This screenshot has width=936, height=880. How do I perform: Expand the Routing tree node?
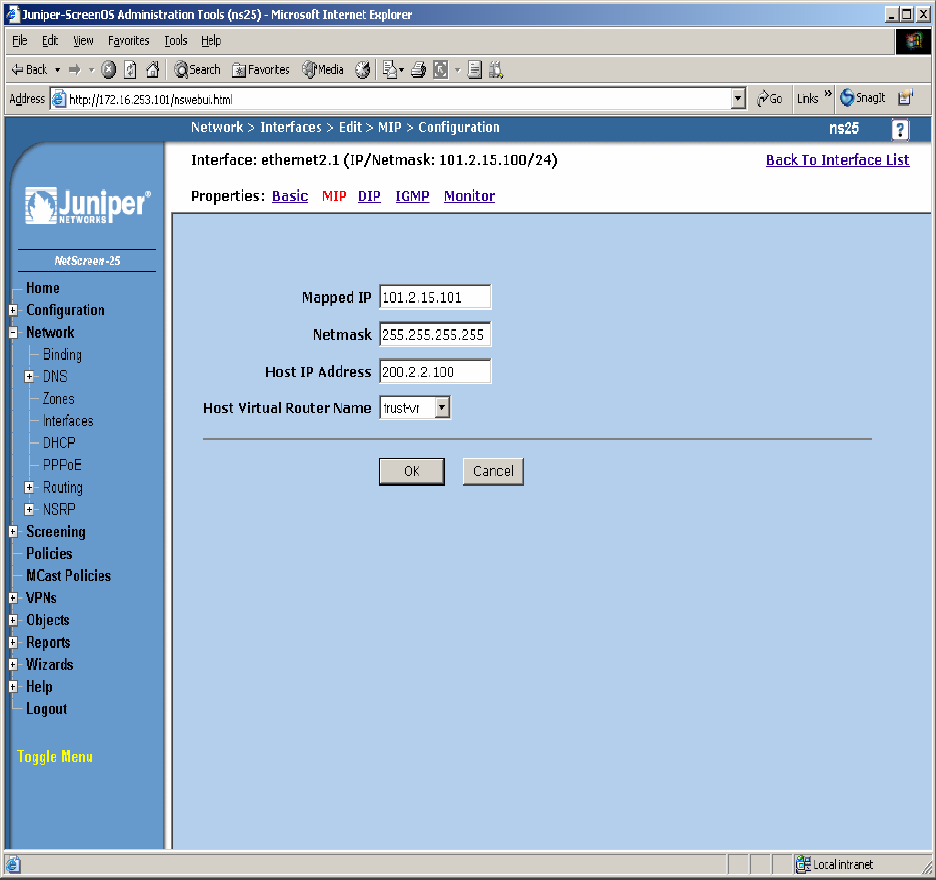(x=29, y=487)
